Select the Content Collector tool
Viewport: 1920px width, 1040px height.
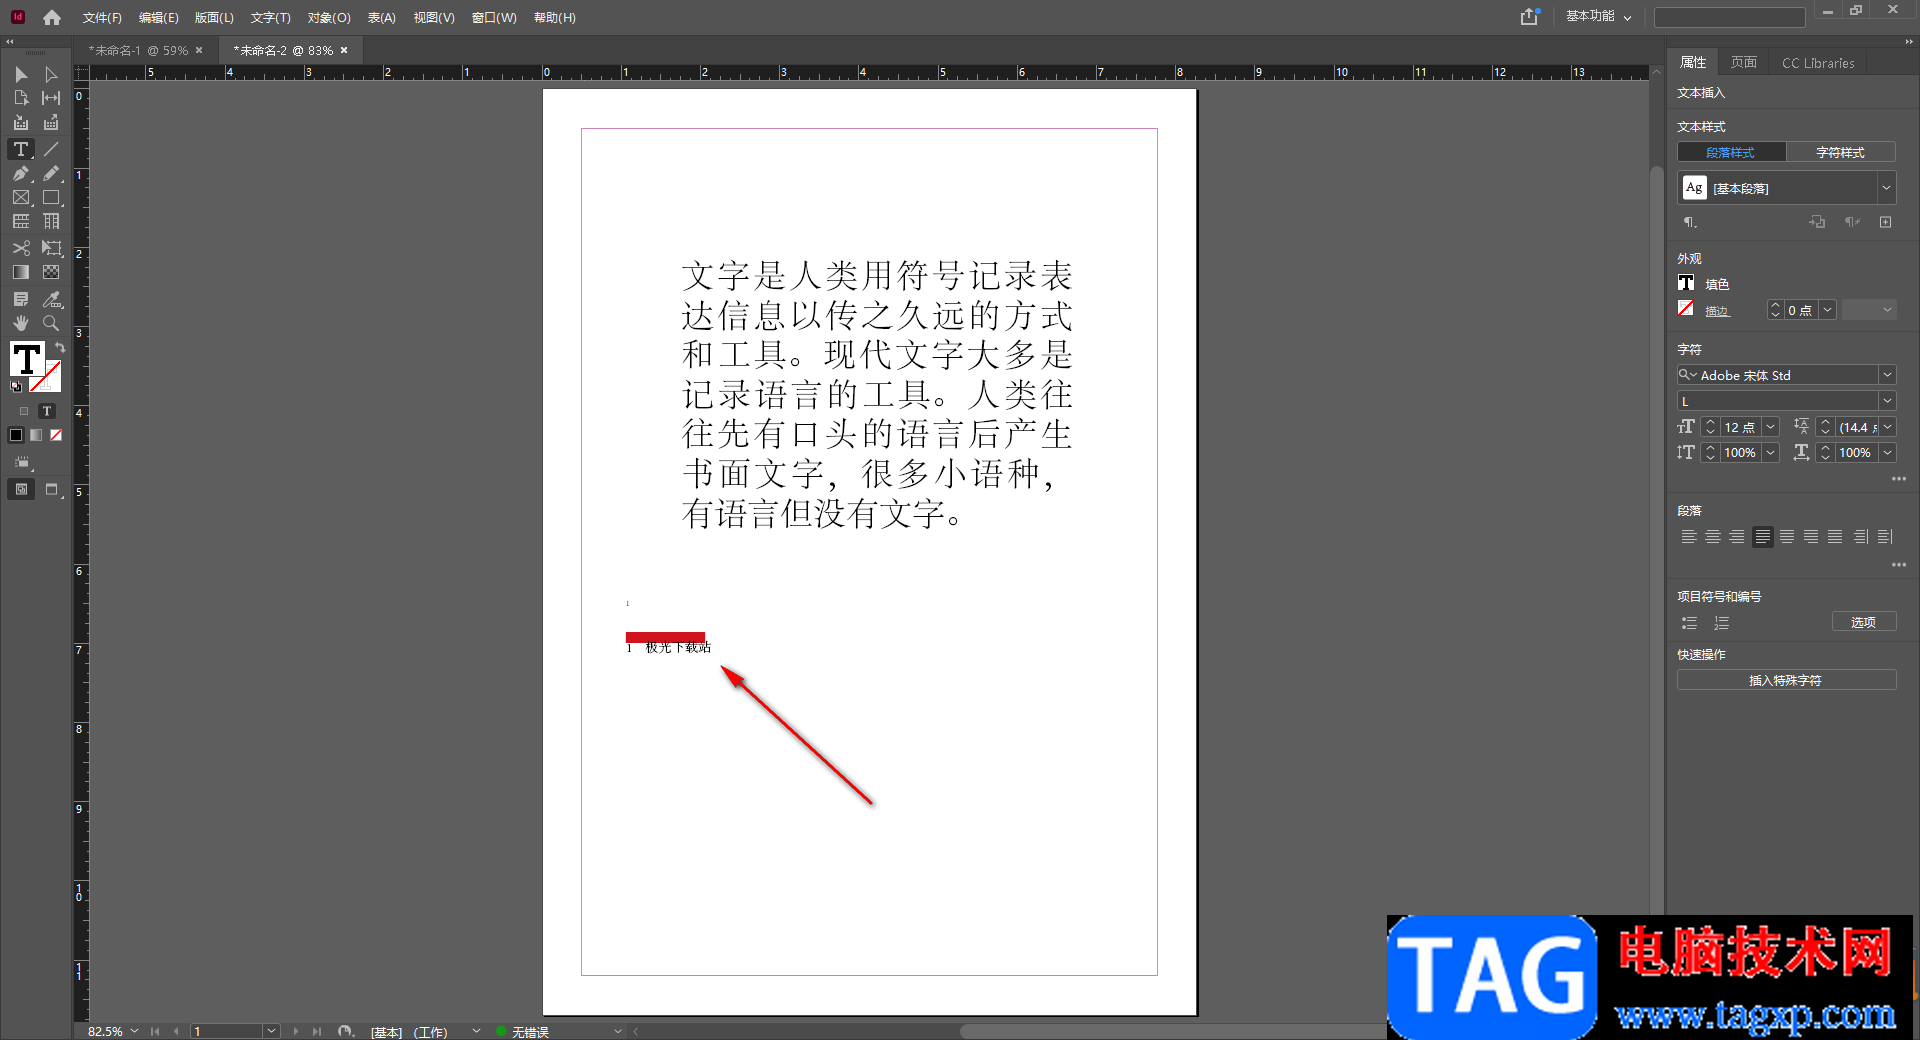coord(21,123)
